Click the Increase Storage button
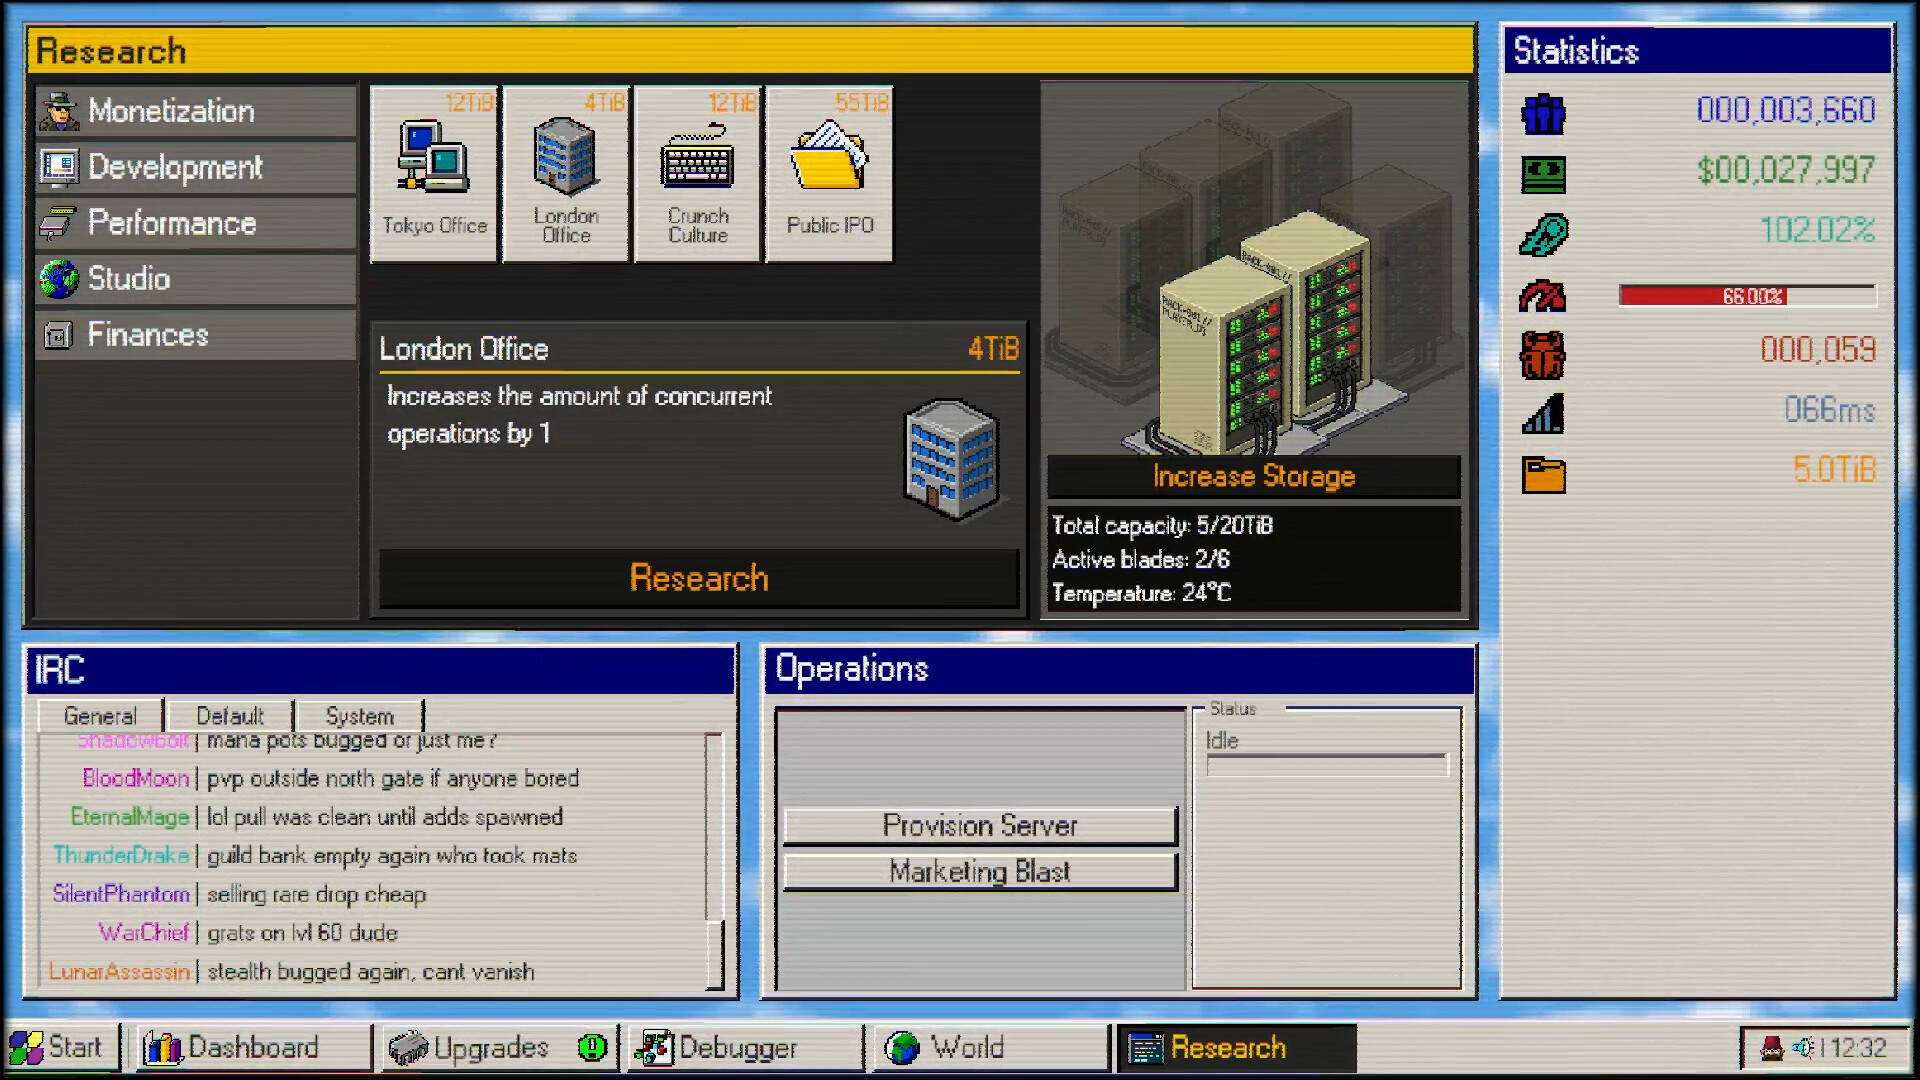 click(1253, 477)
